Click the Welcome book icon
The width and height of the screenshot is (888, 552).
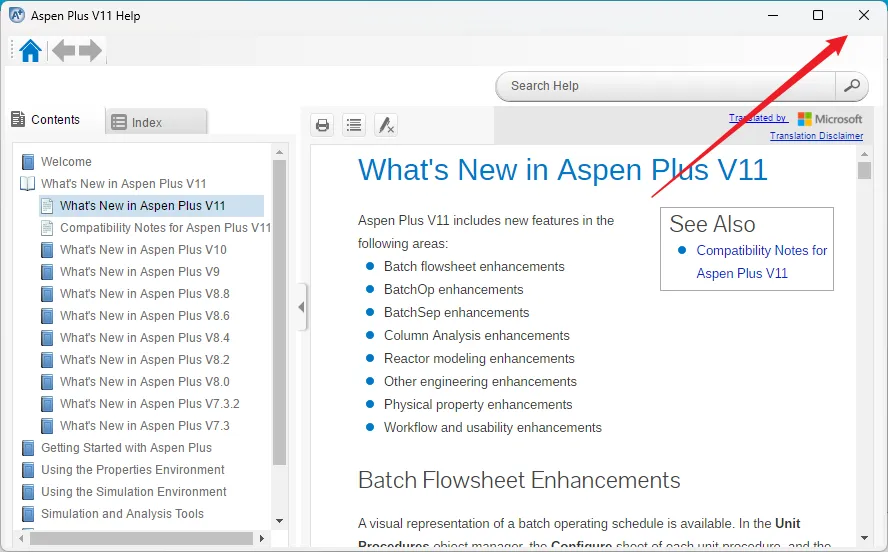28,162
